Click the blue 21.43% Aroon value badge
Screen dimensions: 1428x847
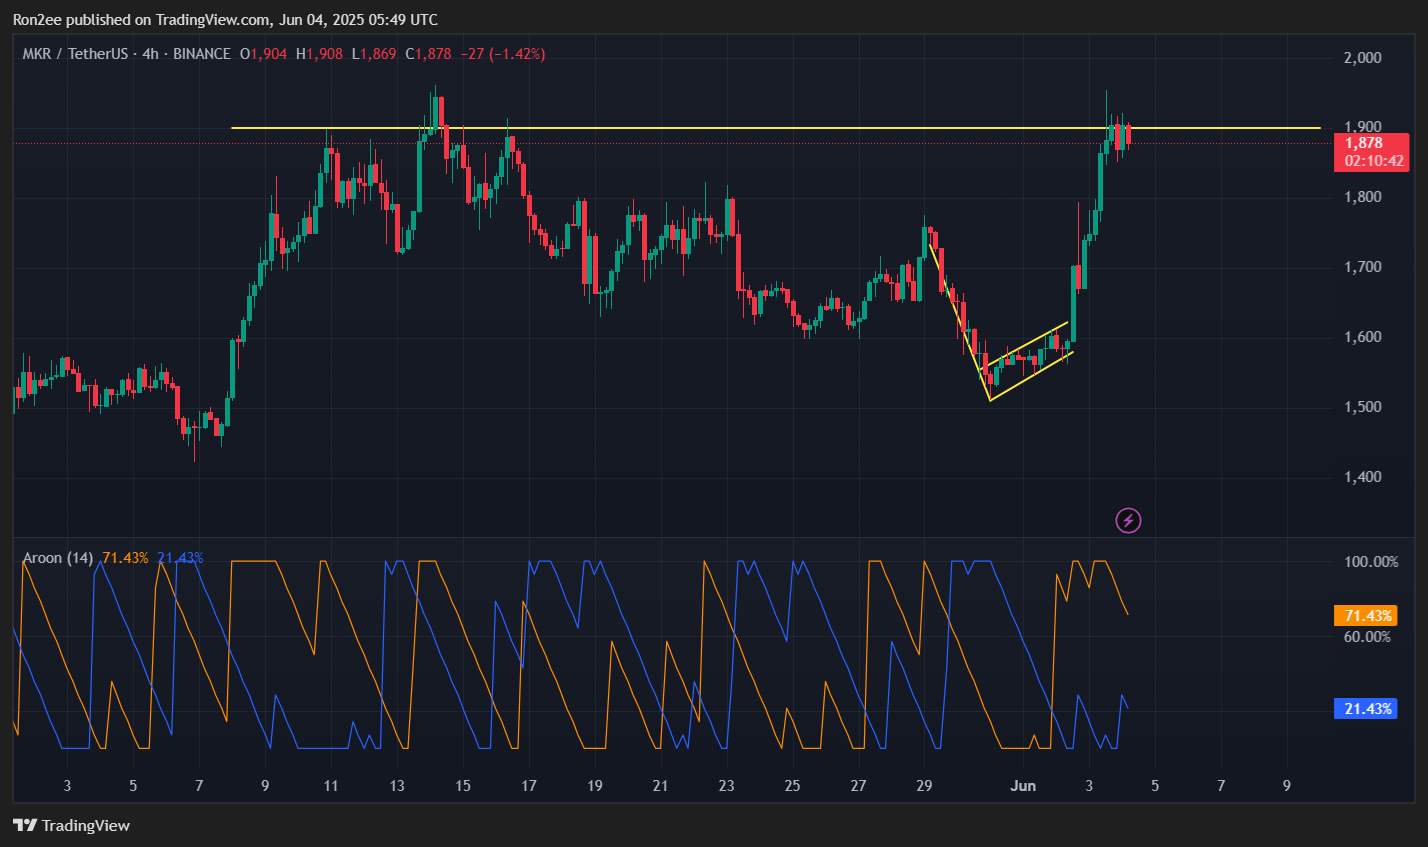[1365, 708]
